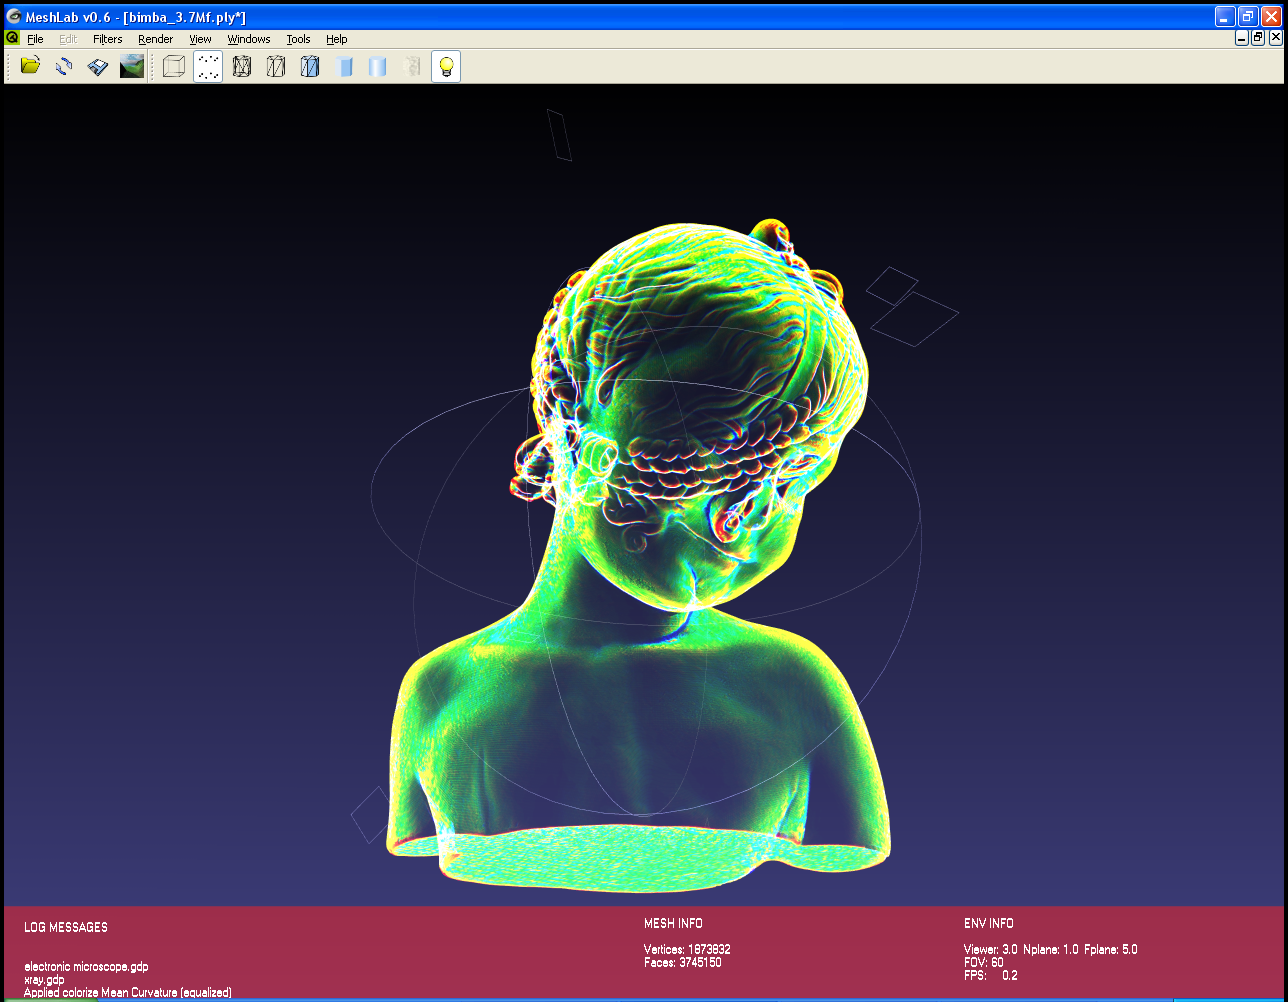The image size is (1288, 1002).
Task: Save a snapshot with the landscape picture icon
Action: 131,67
